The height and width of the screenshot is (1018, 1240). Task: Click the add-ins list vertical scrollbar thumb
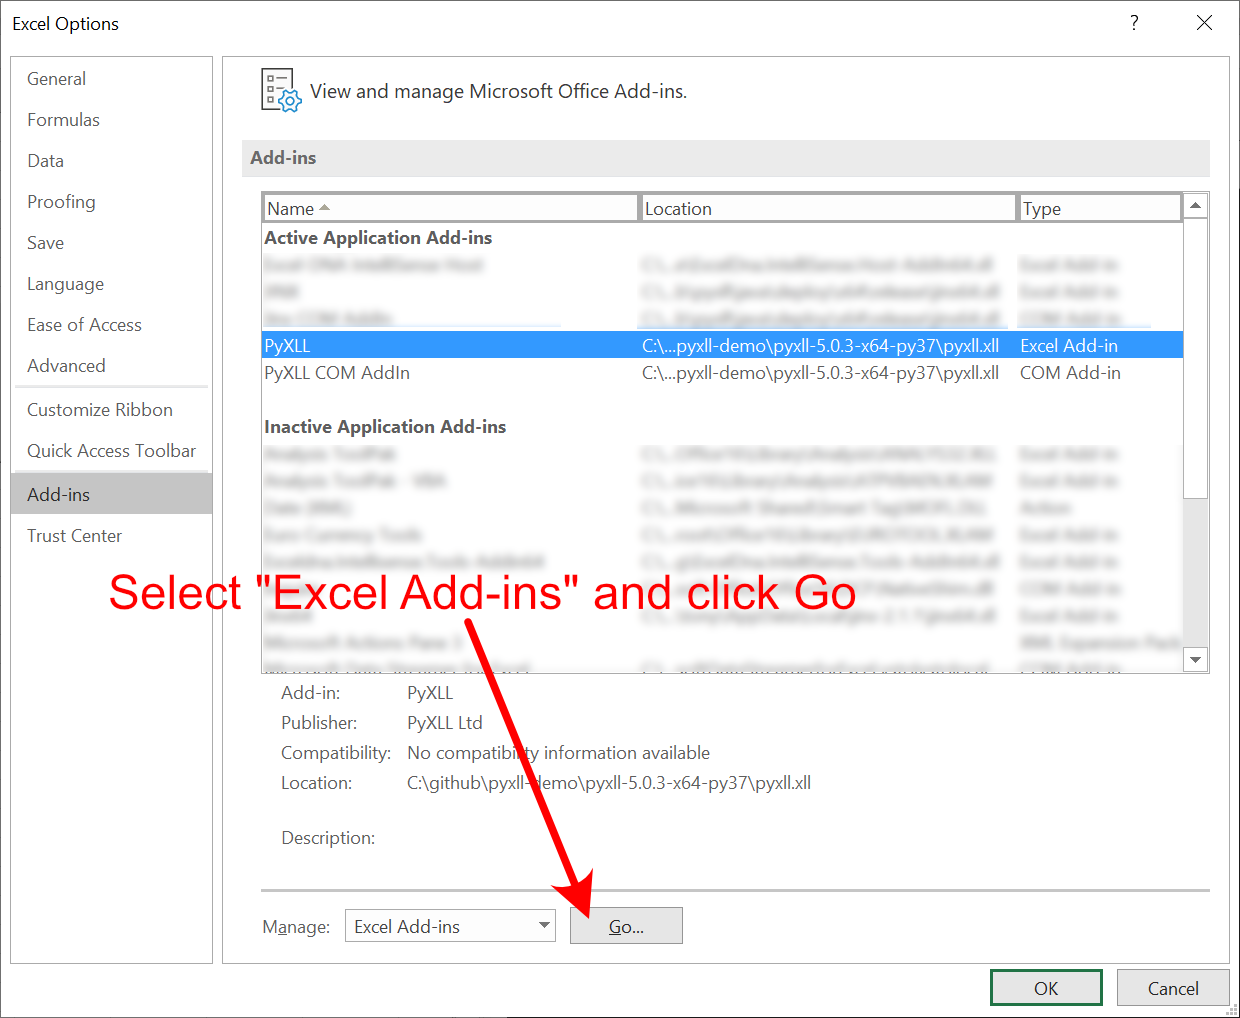(1196, 358)
